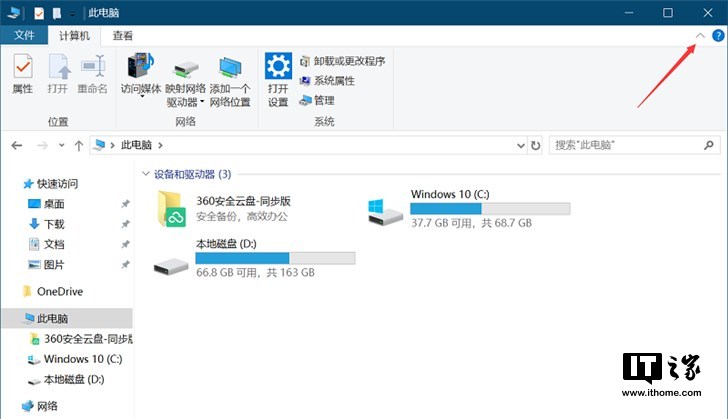
Task: Switch to the 查看 (View) tab
Action: pos(123,36)
